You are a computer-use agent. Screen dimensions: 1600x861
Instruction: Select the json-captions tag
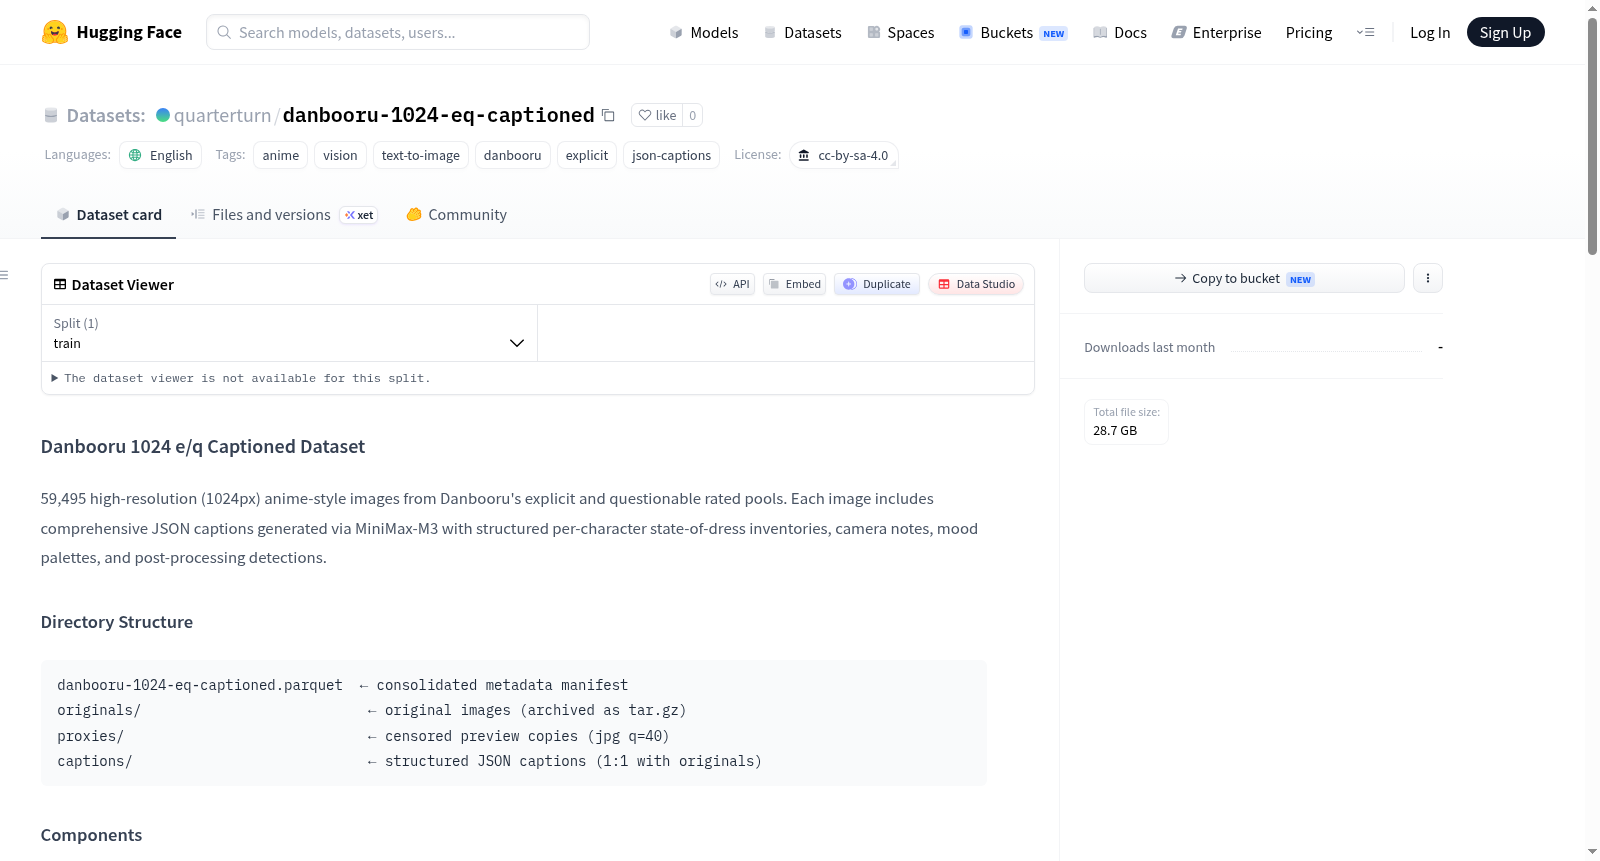[672, 155]
